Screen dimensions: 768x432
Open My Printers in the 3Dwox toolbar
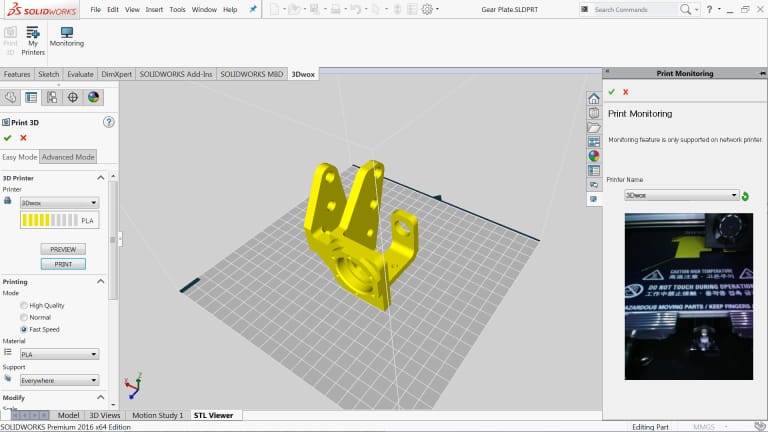[33, 37]
